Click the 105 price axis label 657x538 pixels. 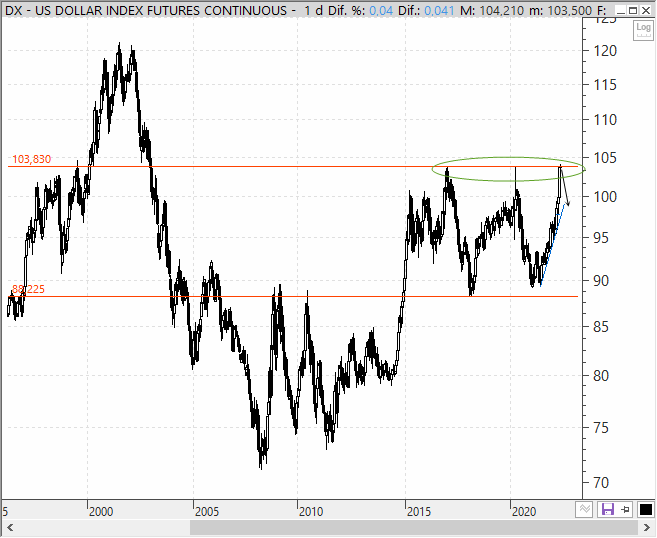605,158
